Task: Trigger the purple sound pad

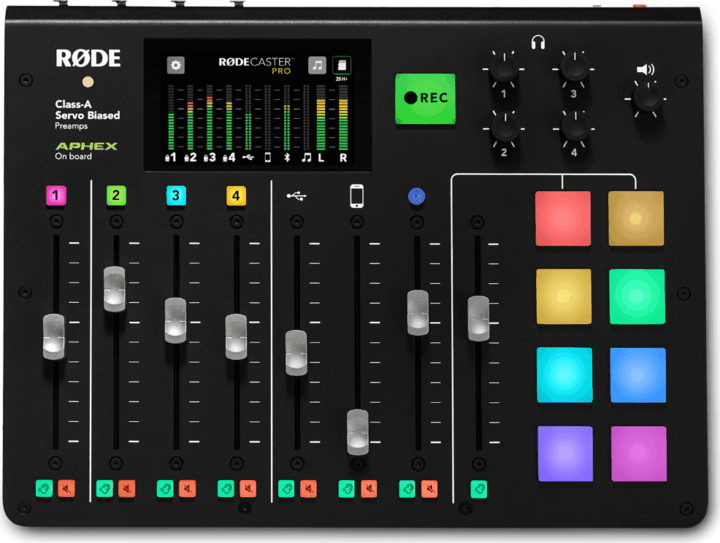Action: pos(565,453)
